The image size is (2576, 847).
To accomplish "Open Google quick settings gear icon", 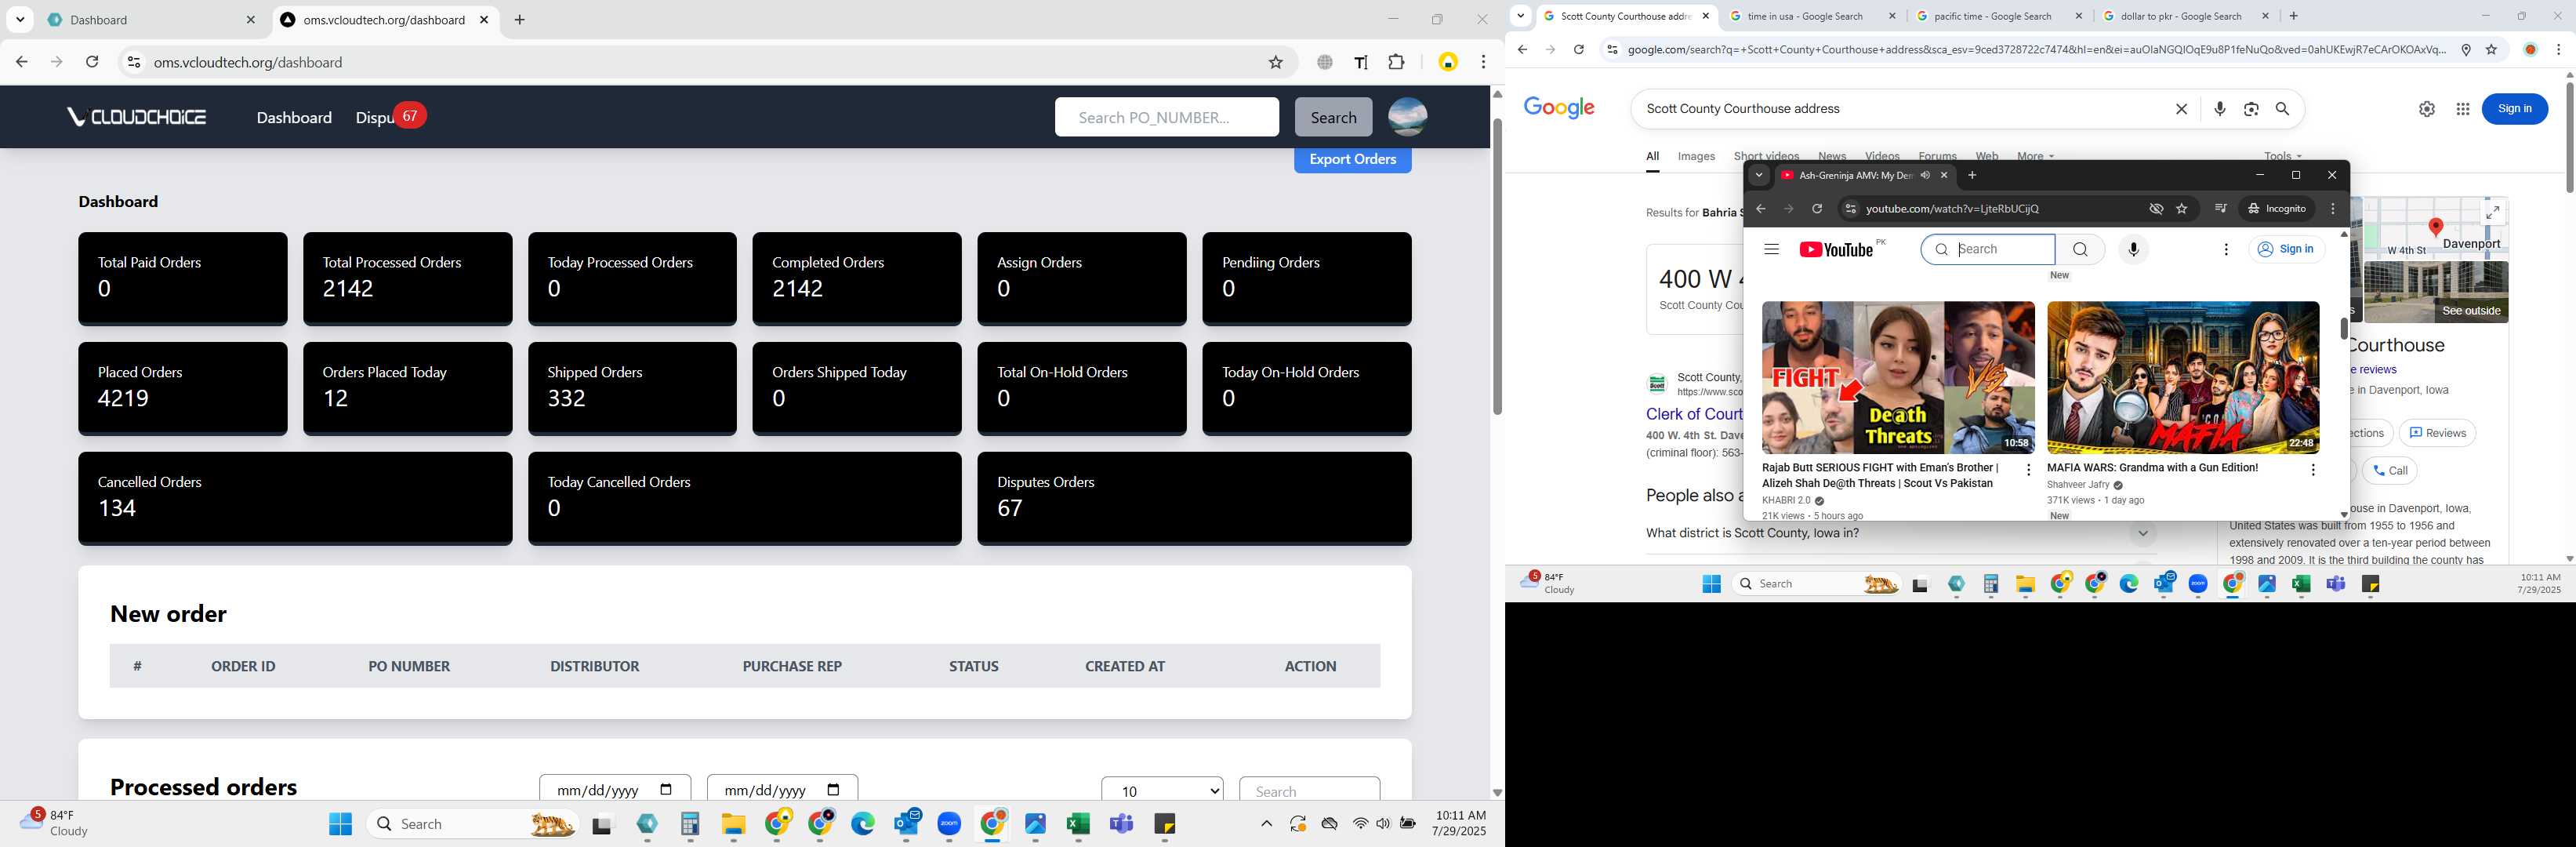I will [x=2427, y=109].
